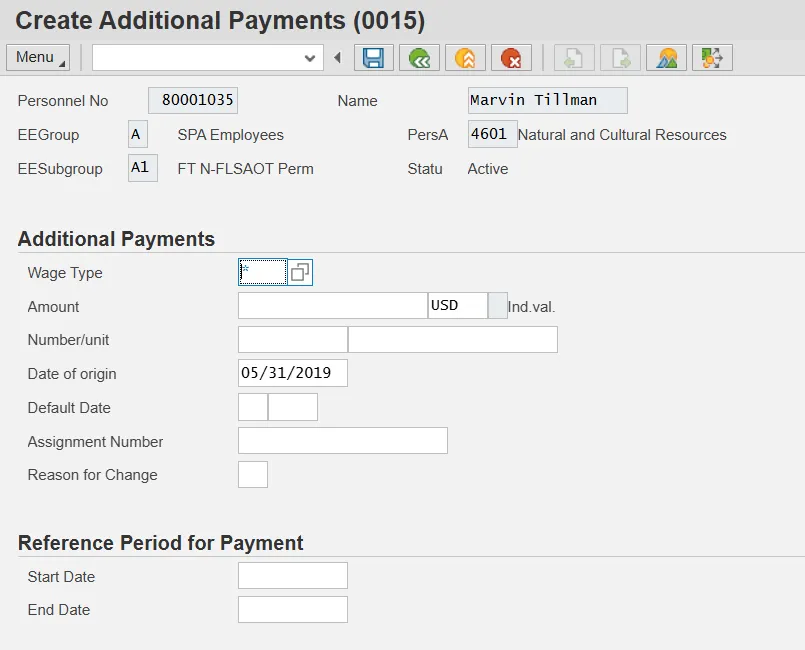
Task: Toggle the Ind.val. checkbox
Action: (x=497, y=305)
